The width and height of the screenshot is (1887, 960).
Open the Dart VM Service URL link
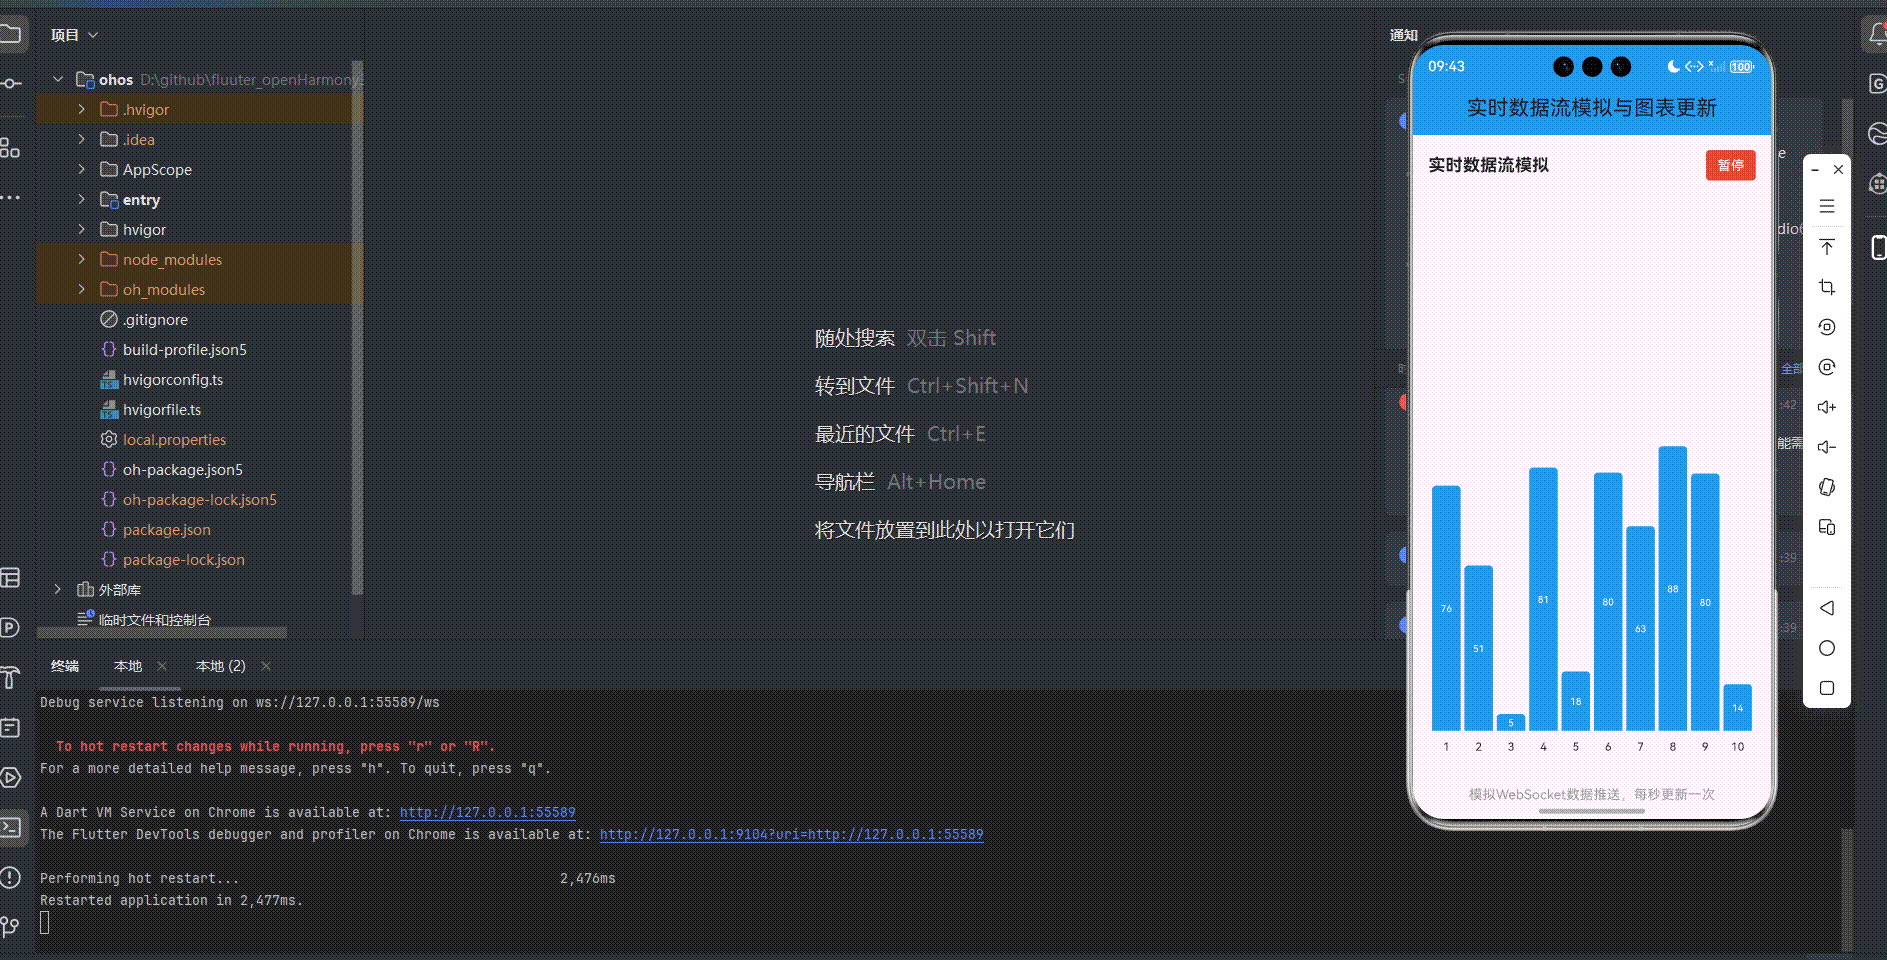(x=487, y=812)
